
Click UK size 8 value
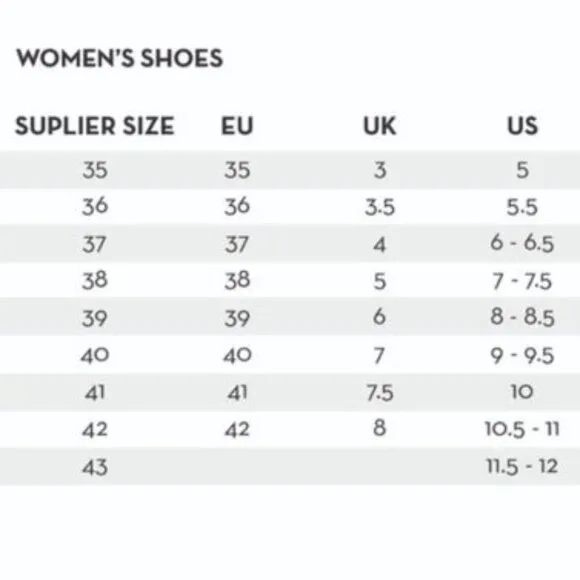pyautogui.click(x=380, y=428)
